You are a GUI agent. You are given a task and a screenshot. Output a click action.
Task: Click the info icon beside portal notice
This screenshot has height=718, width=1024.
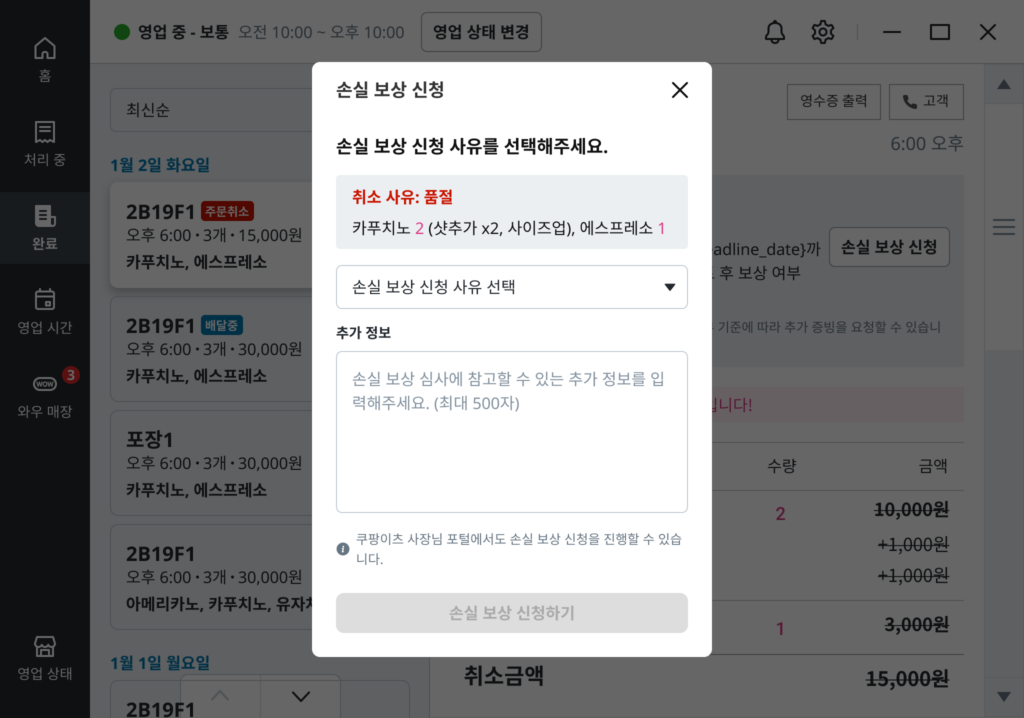tap(343, 549)
